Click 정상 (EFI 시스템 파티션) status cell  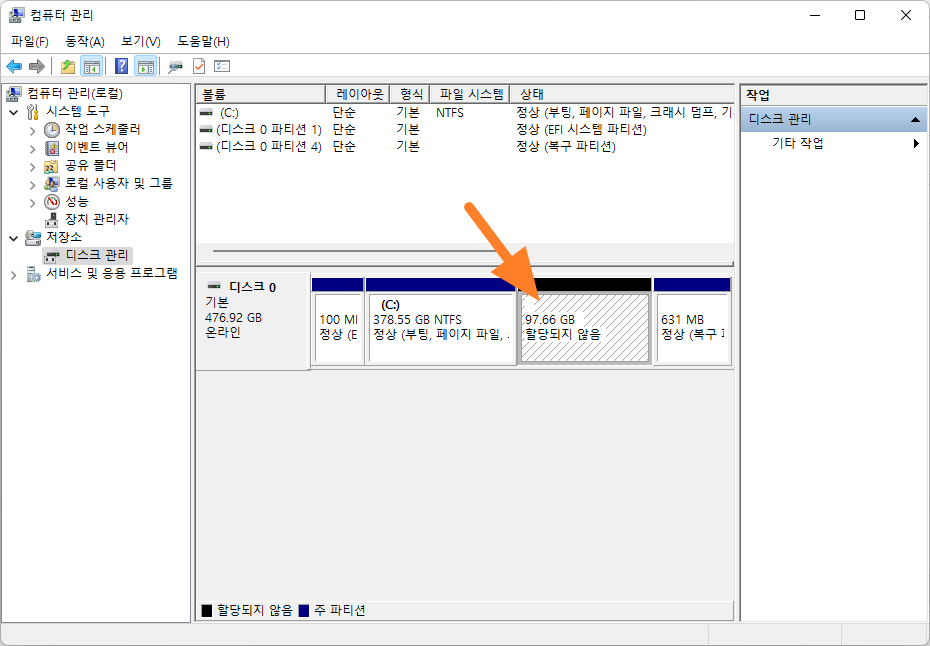tap(581, 129)
